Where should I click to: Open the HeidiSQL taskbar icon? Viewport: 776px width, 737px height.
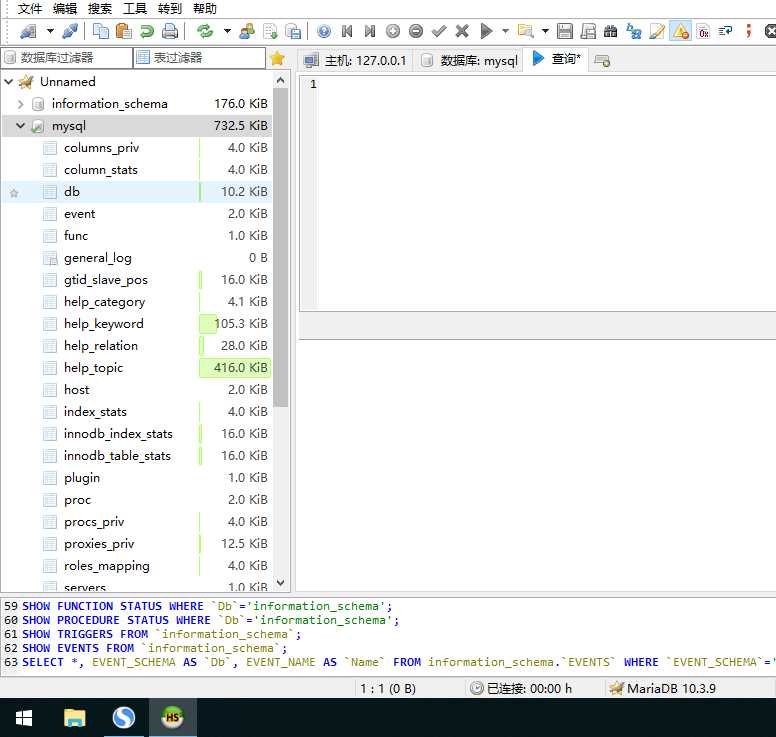point(172,718)
